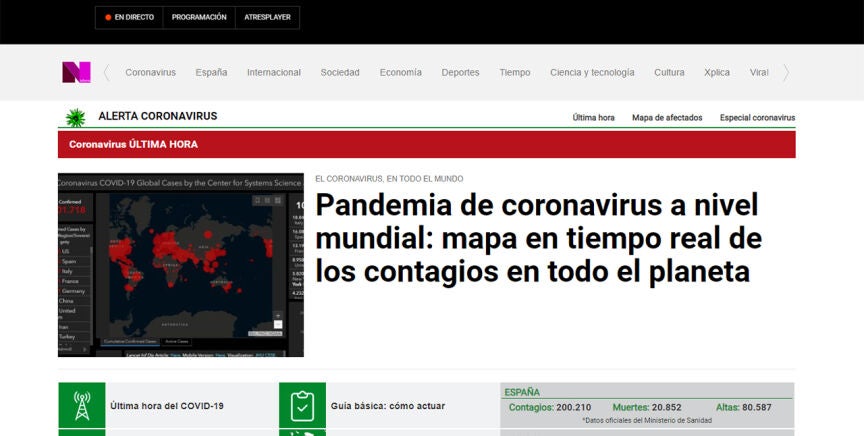
Task: Open the PROGRAMACIÓN tab
Action: click(199, 17)
